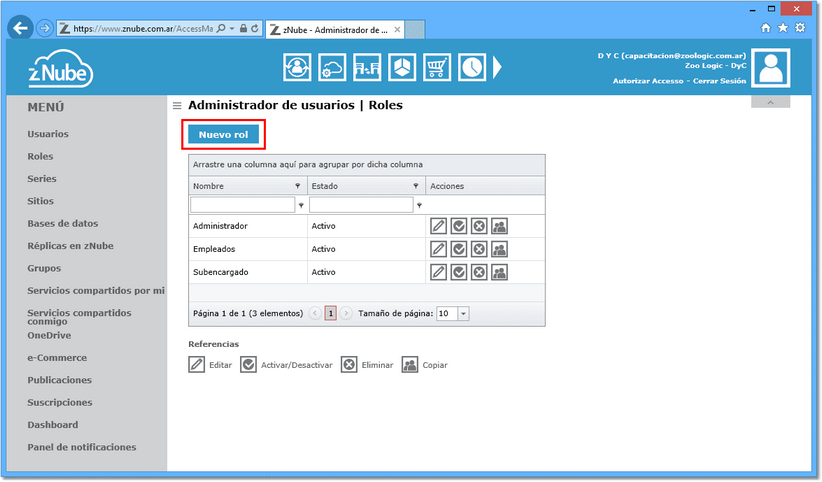The width and height of the screenshot is (822, 482).
Task: Open the shopping cart icon in toolbar
Action: pos(437,67)
